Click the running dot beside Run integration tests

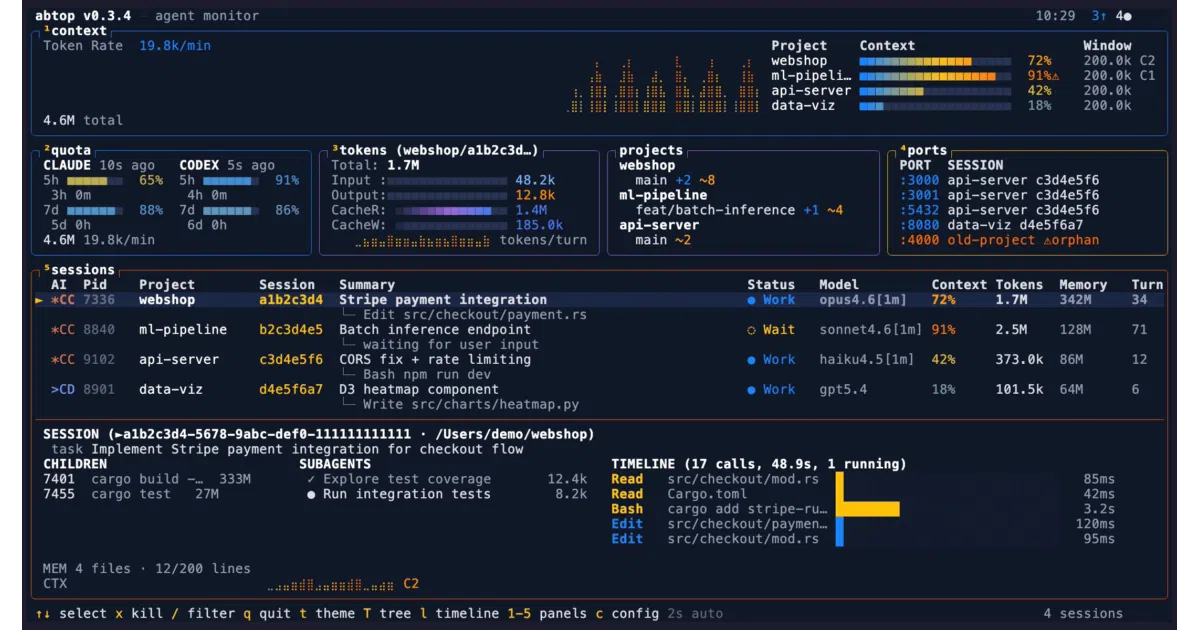point(312,494)
